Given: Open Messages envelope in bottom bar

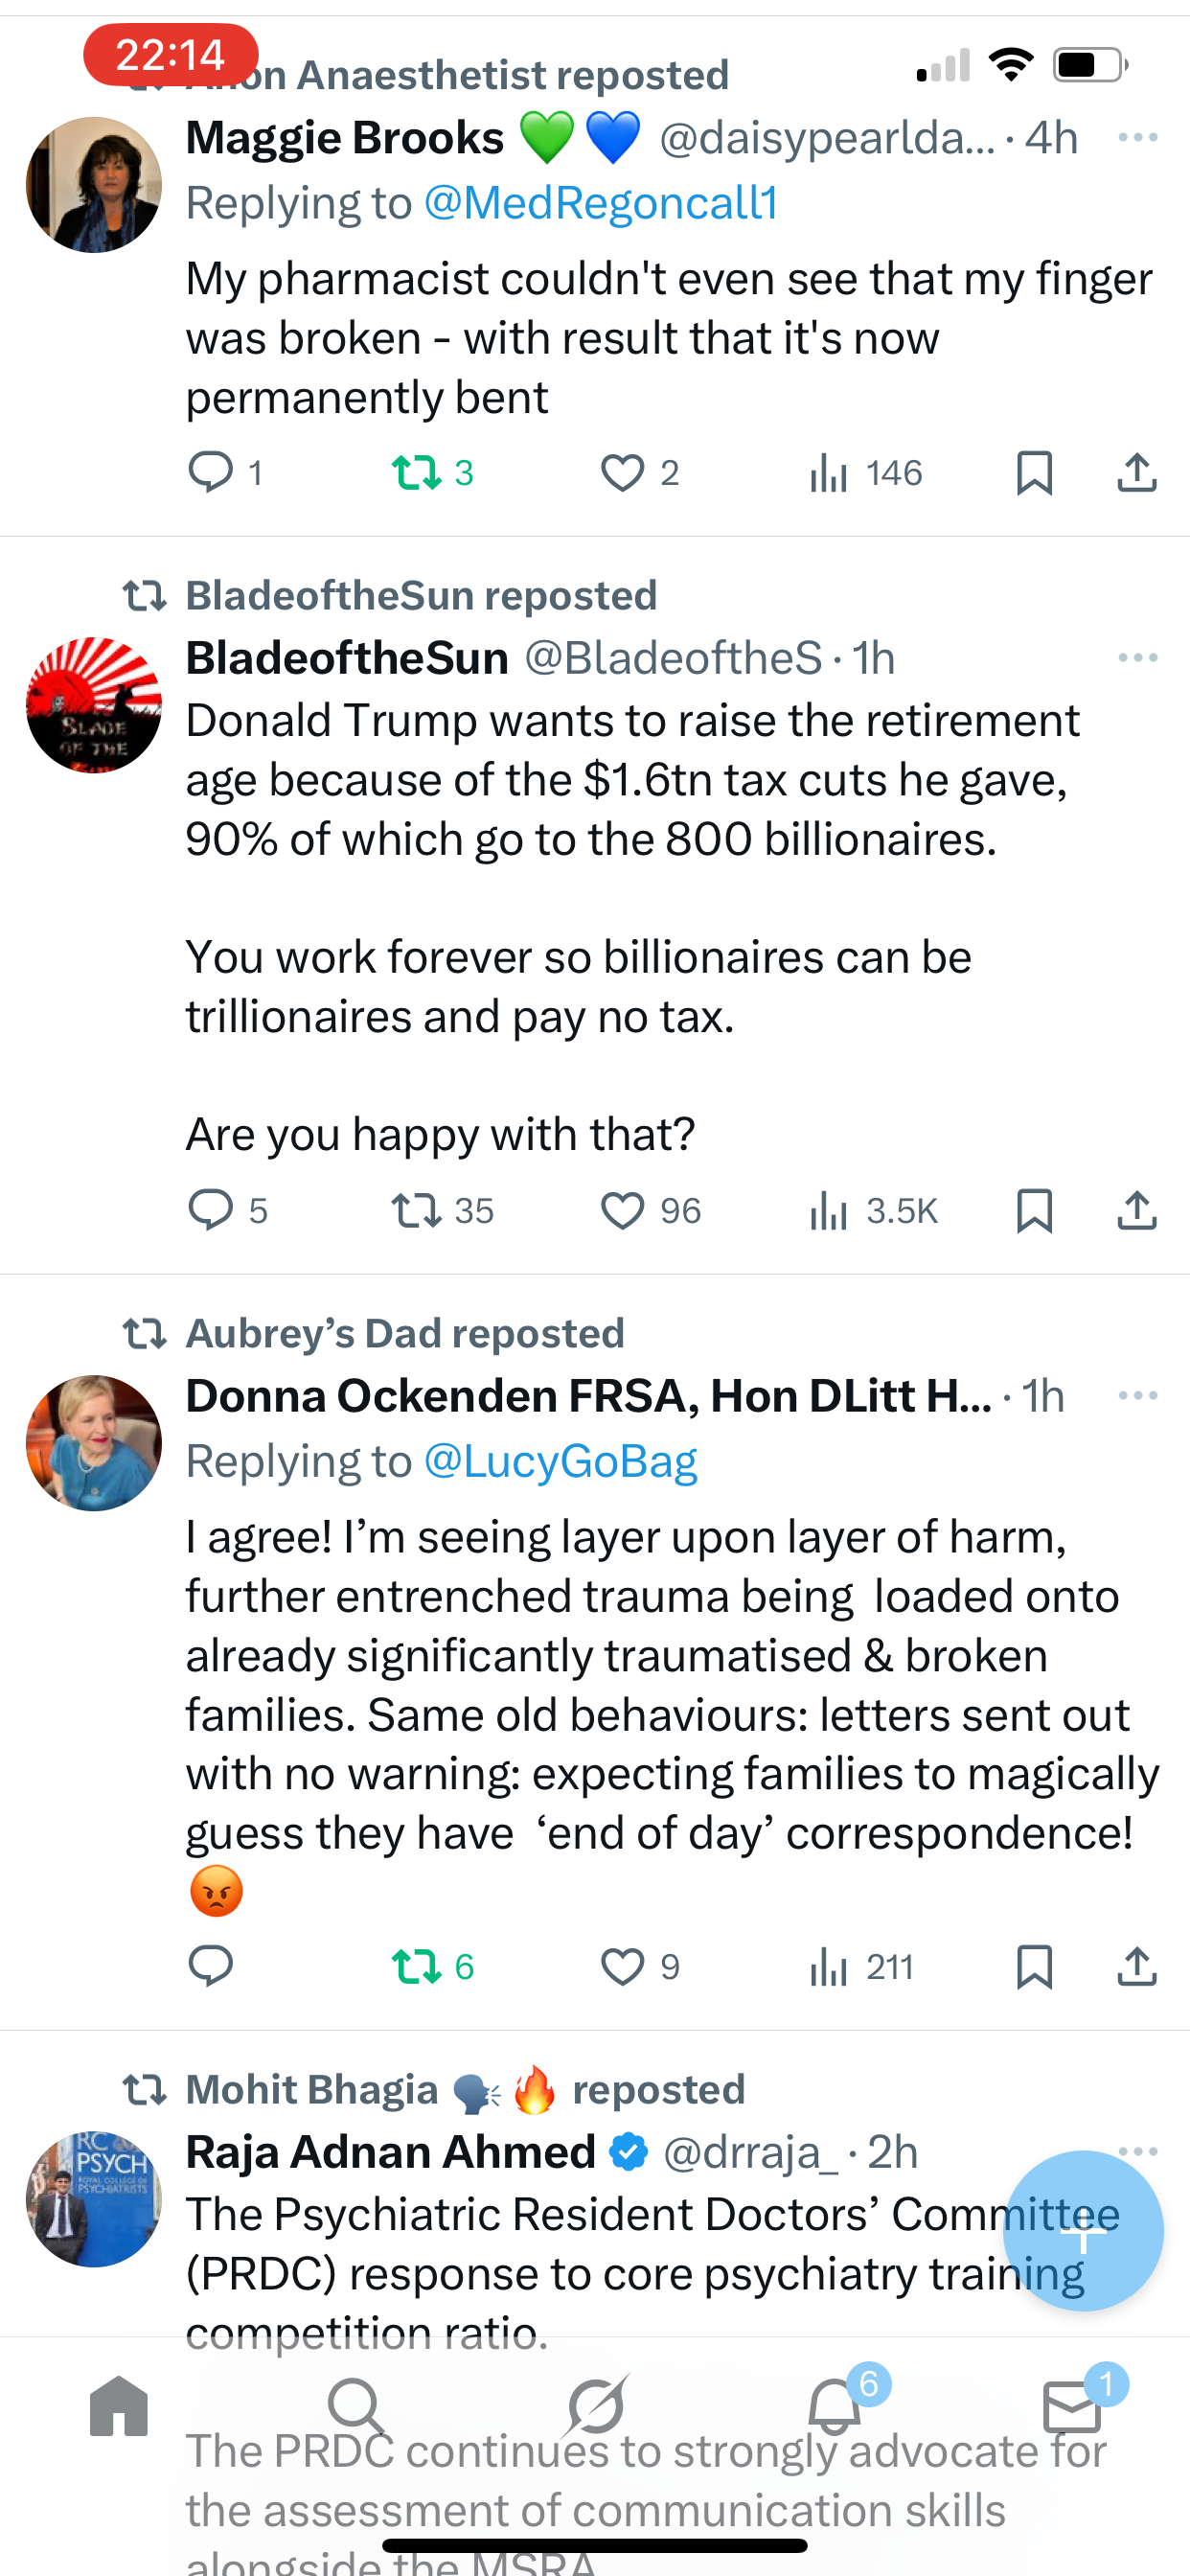Looking at the screenshot, I should pos(1073,2405).
